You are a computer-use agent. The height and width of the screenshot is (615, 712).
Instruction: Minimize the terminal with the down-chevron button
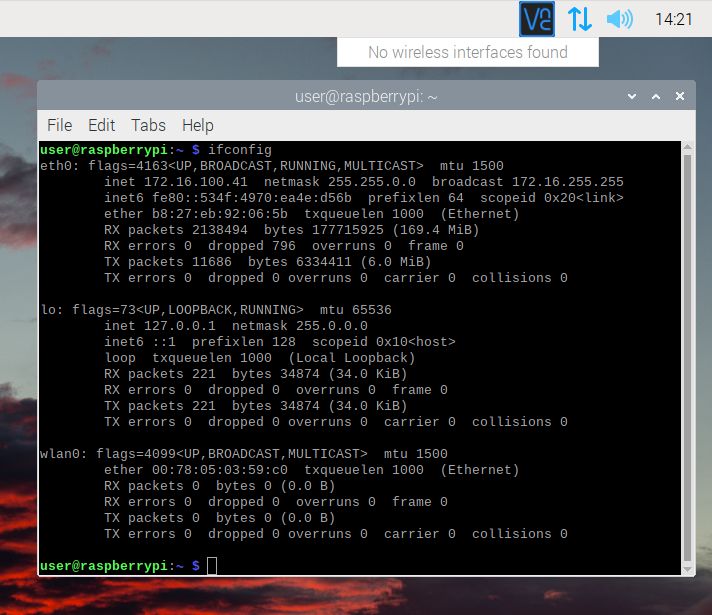click(x=632, y=96)
